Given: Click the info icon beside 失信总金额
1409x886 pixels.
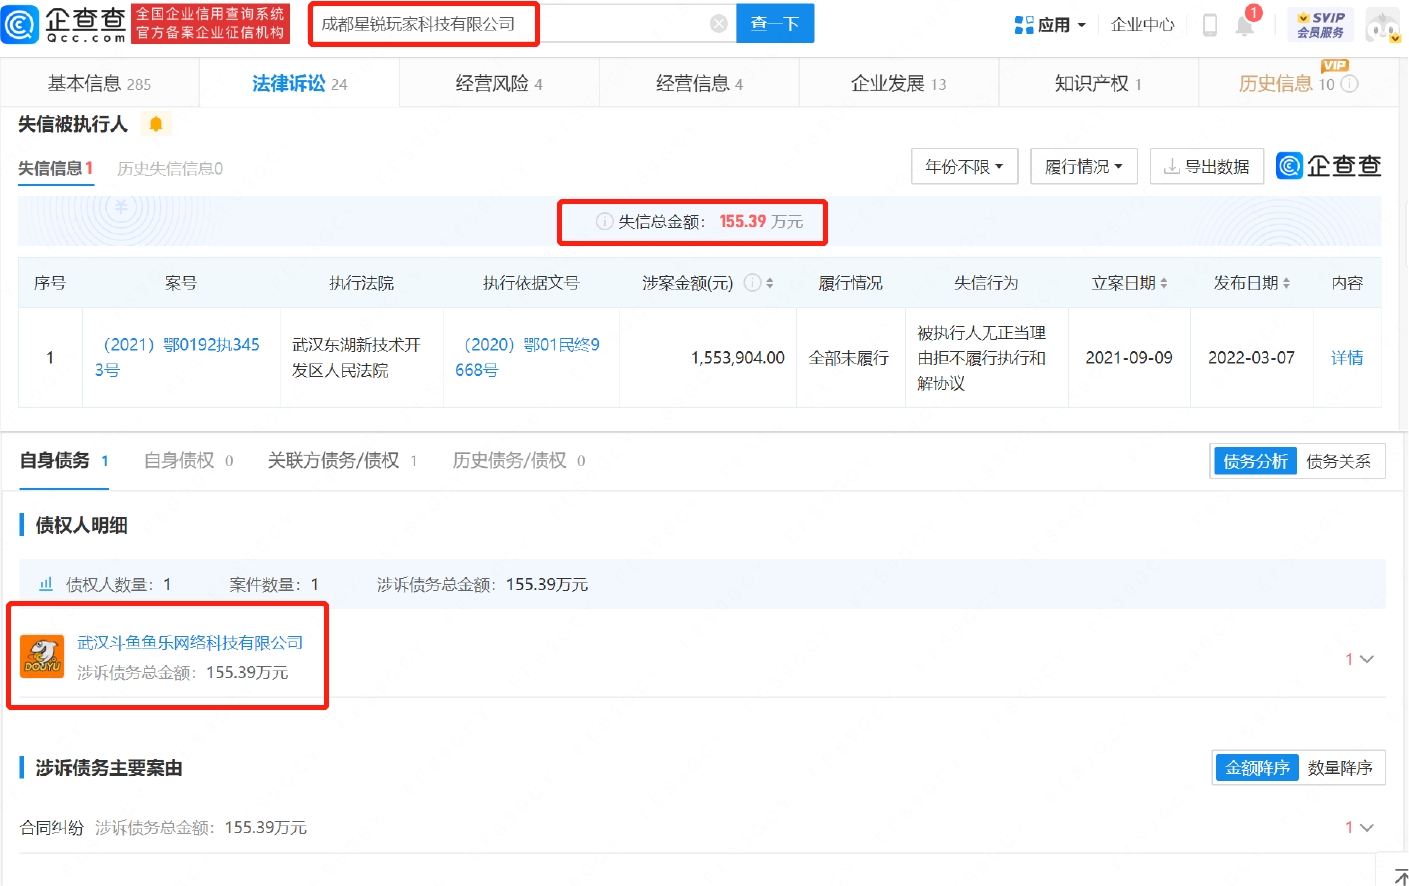Looking at the screenshot, I should (x=604, y=221).
